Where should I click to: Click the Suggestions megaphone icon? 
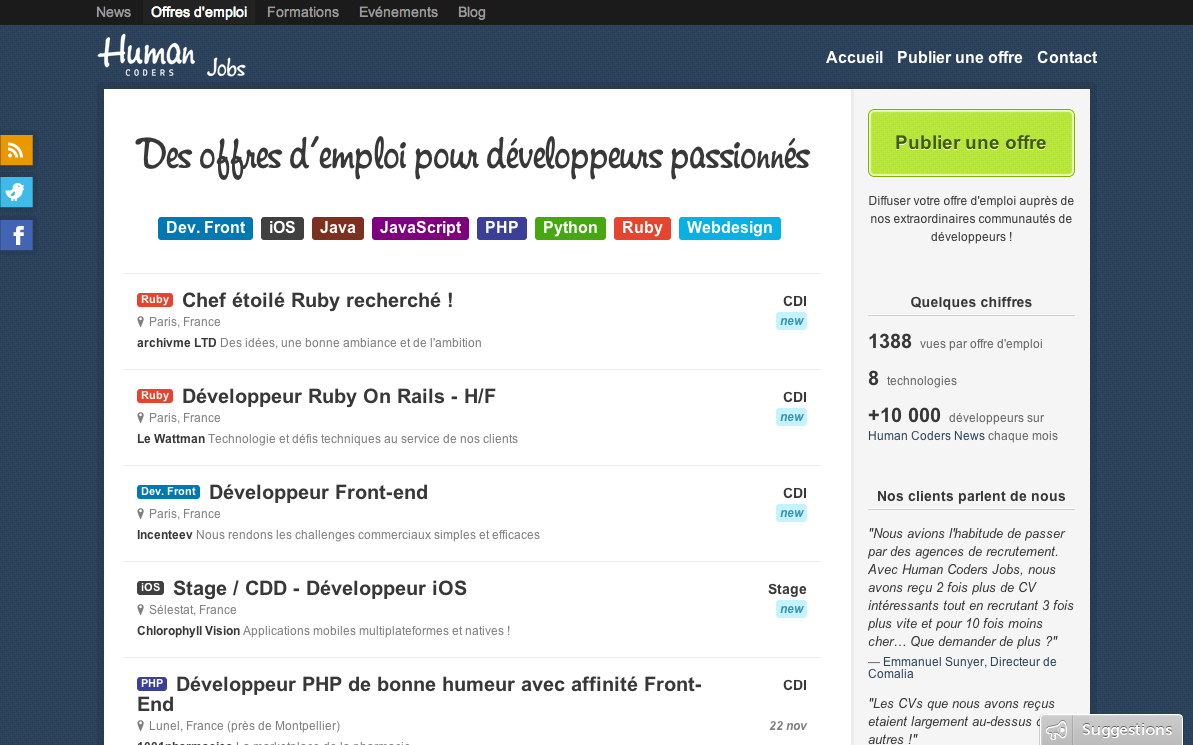pos(1056,731)
